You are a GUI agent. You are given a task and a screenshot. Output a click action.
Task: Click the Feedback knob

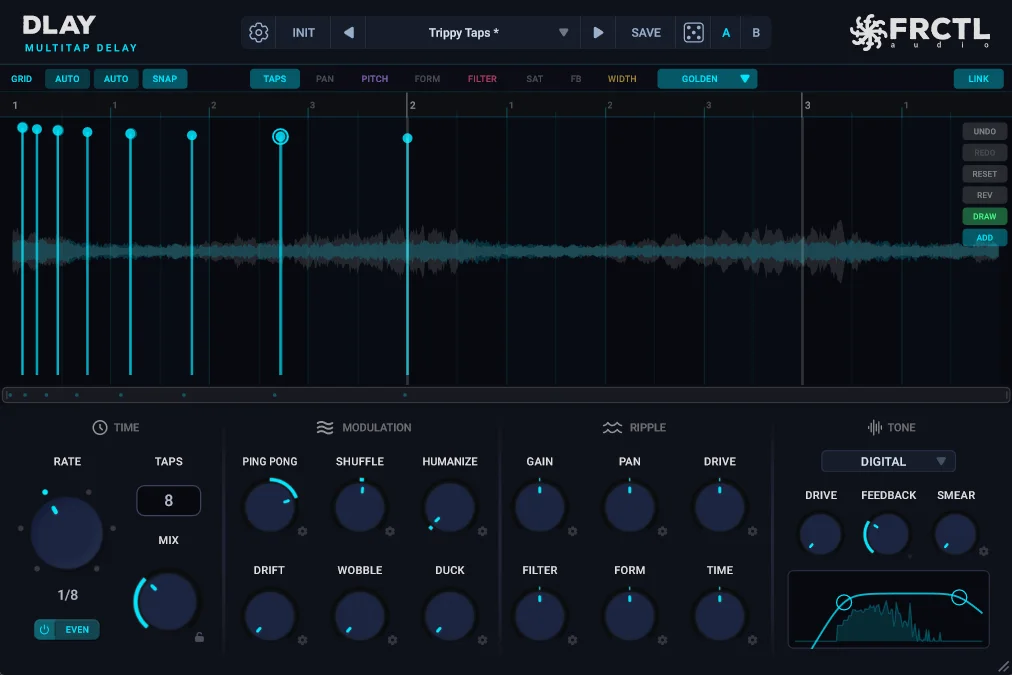click(887, 535)
